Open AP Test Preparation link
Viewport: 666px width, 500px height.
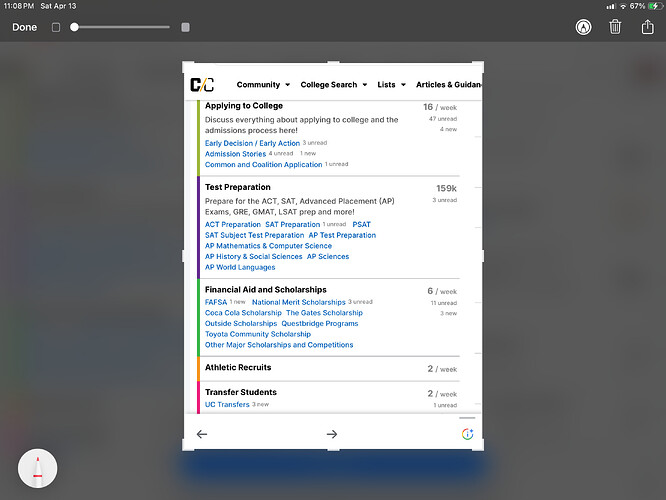(x=342, y=235)
